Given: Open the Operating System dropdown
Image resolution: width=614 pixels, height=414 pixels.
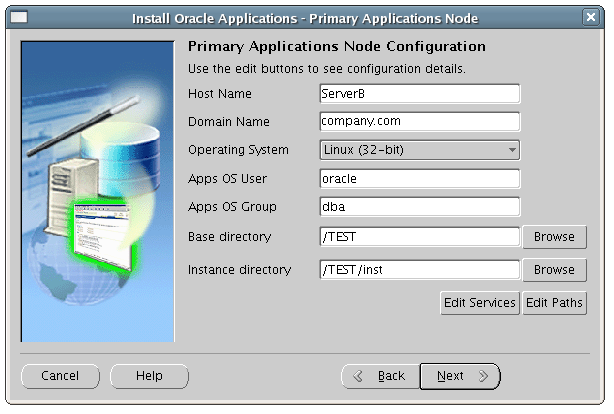Looking at the screenshot, I should tap(420, 150).
